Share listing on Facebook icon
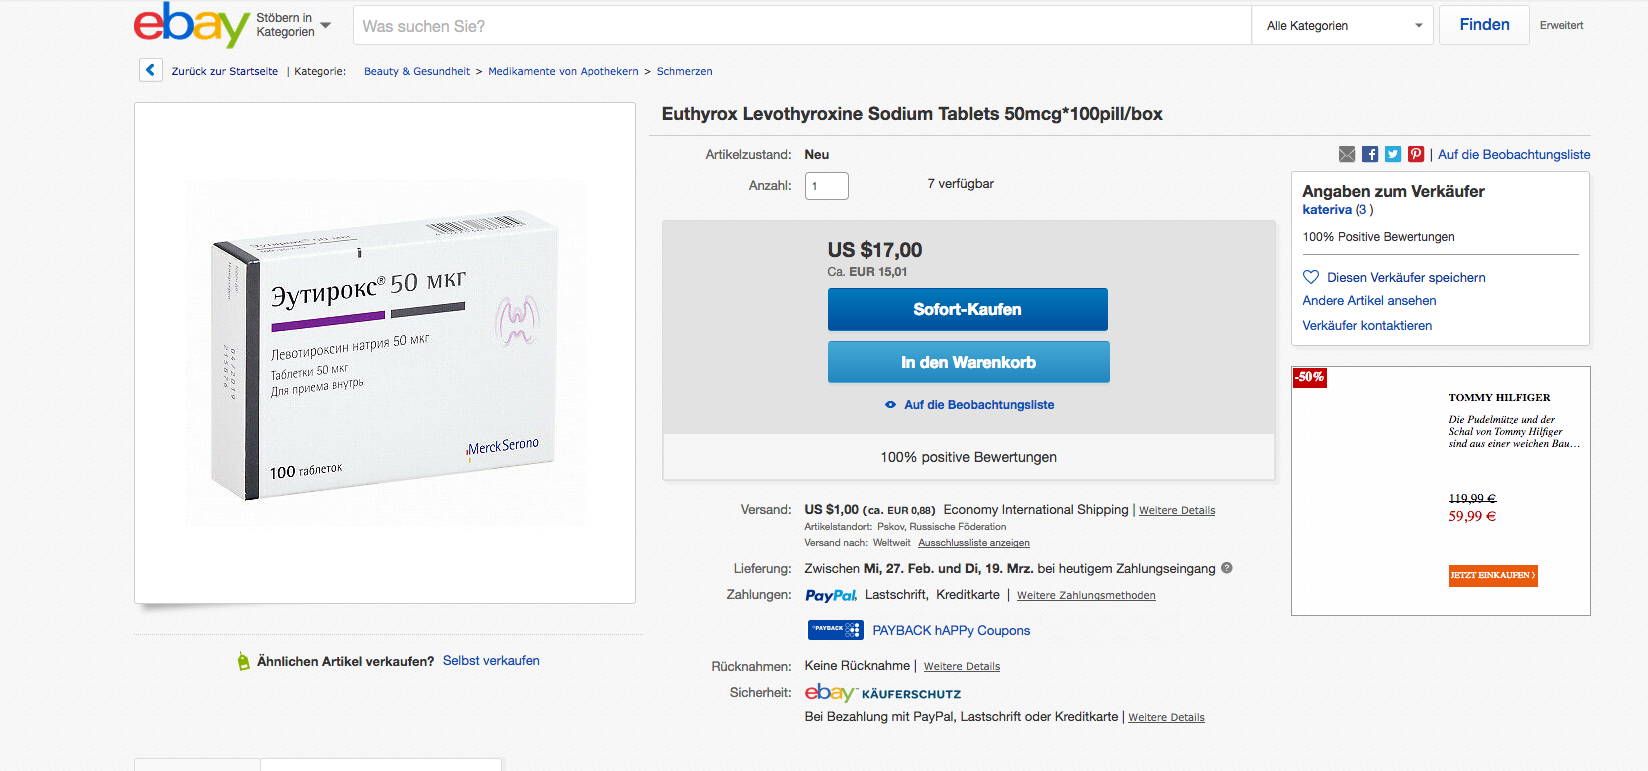The image size is (1648, 771). coord(1370,154)
